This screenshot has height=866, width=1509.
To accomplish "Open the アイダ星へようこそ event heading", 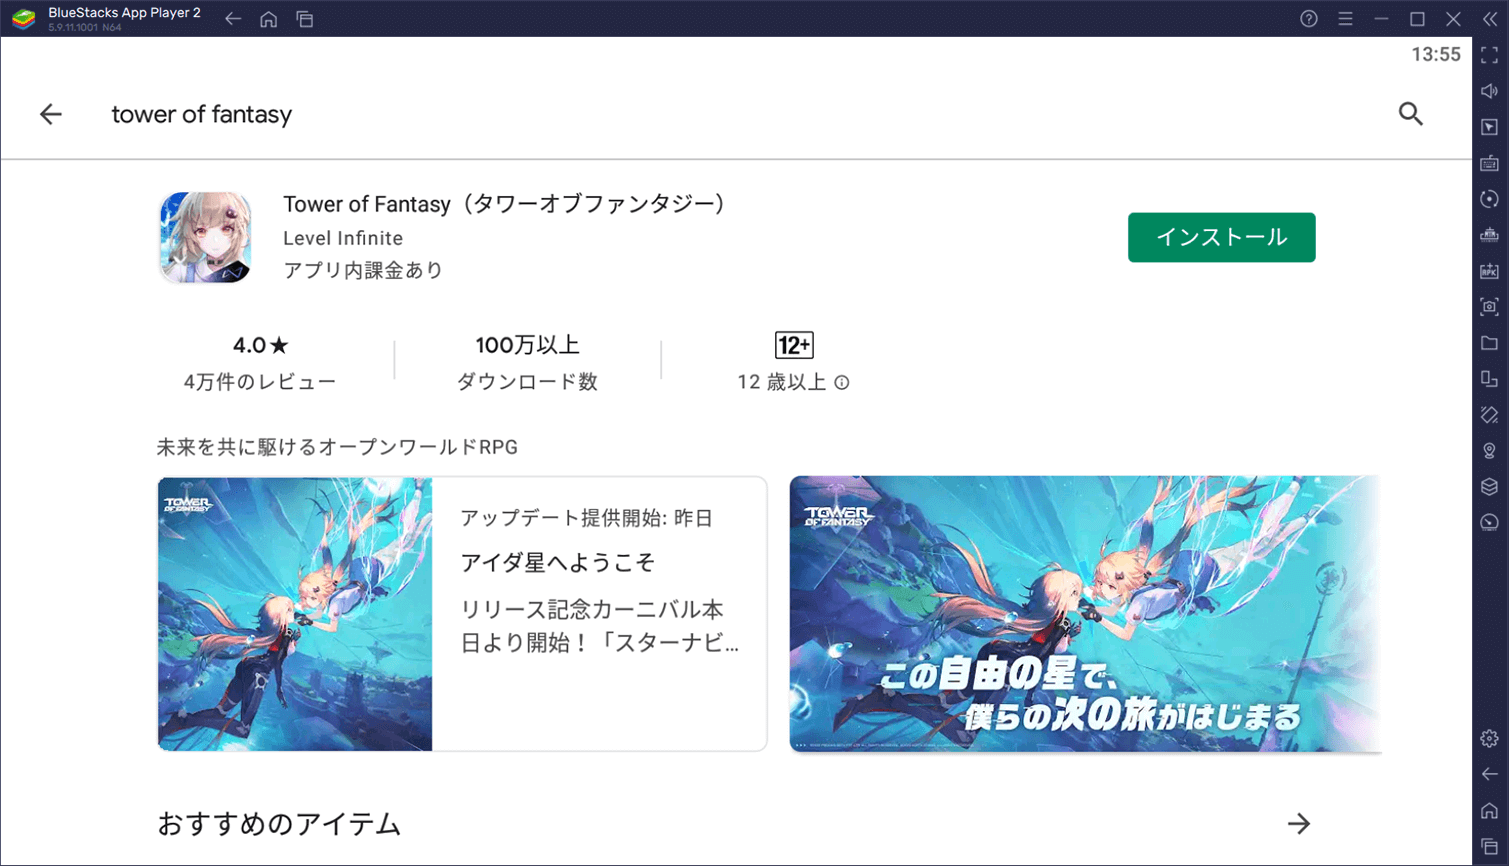I will coord(558,563).
